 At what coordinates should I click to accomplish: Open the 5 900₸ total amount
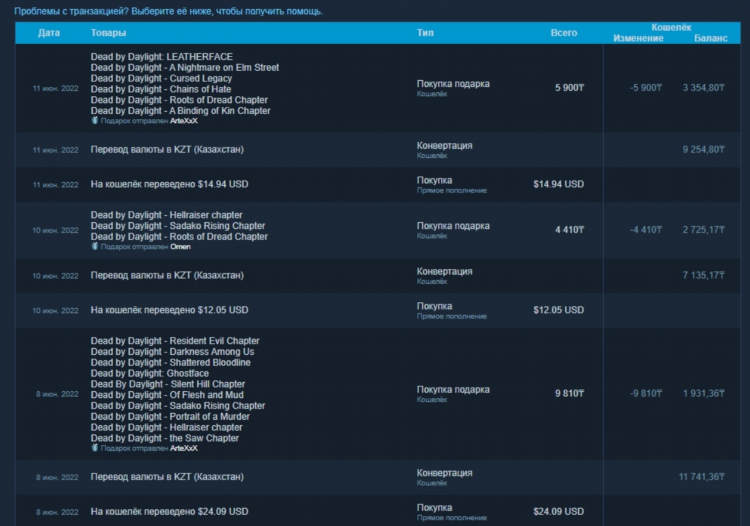point(569,88)
